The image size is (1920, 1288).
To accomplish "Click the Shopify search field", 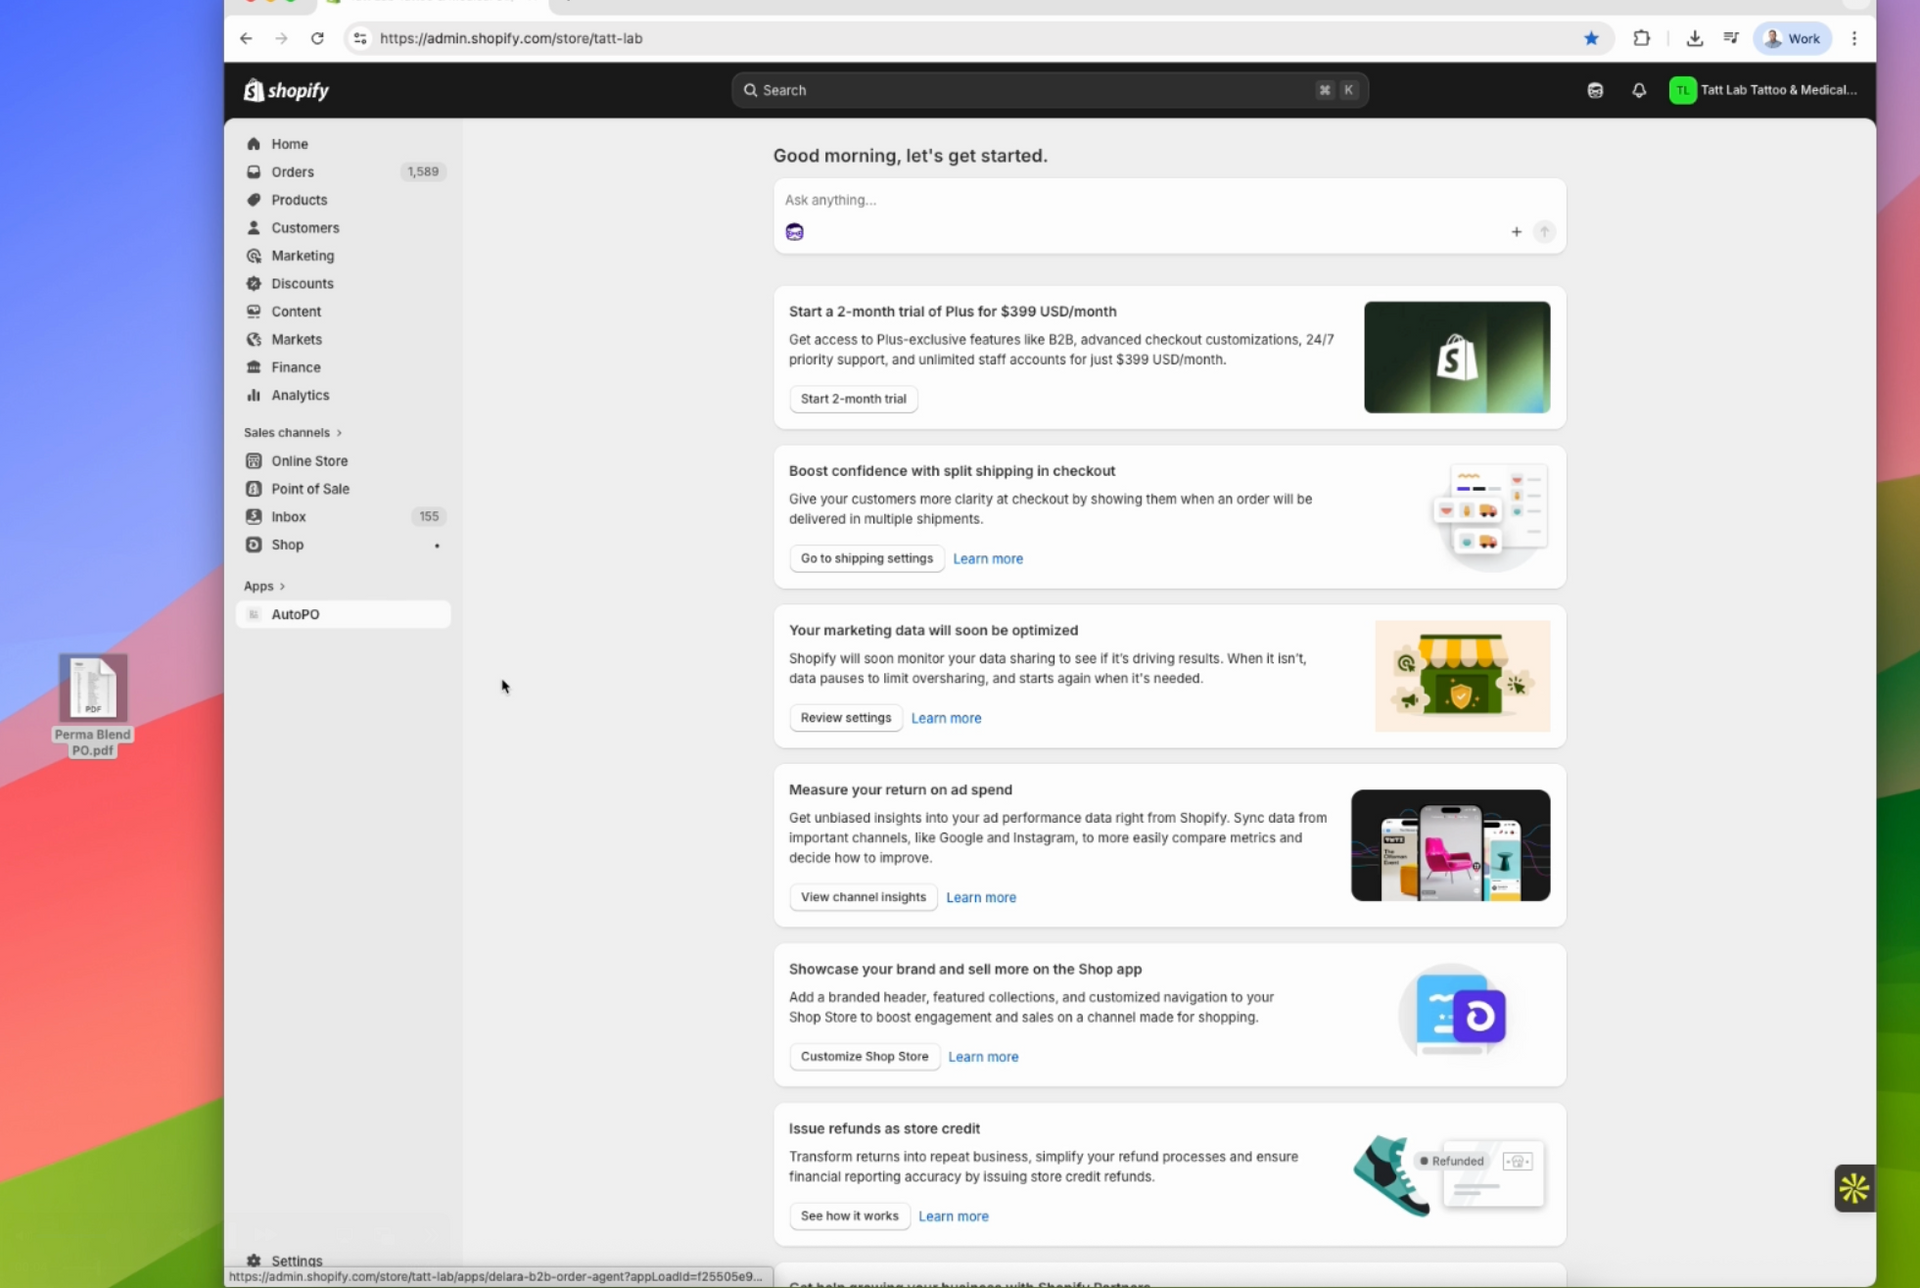I will click(1050, 90).
